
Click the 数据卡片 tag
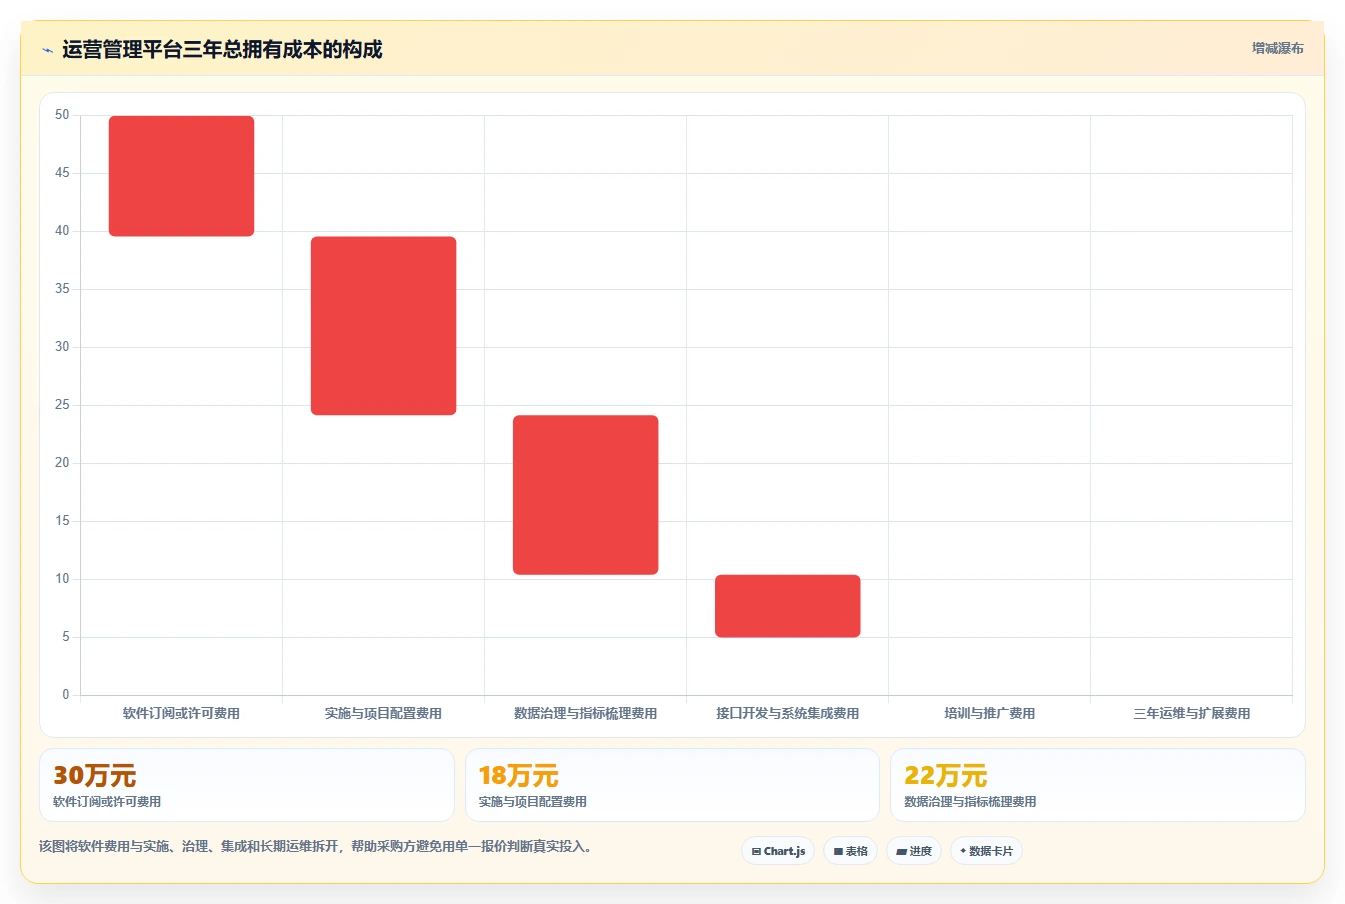986,851
